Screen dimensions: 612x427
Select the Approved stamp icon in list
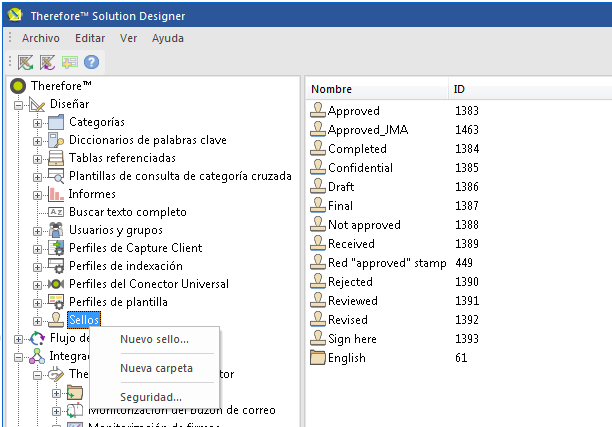tap(318, 111)
